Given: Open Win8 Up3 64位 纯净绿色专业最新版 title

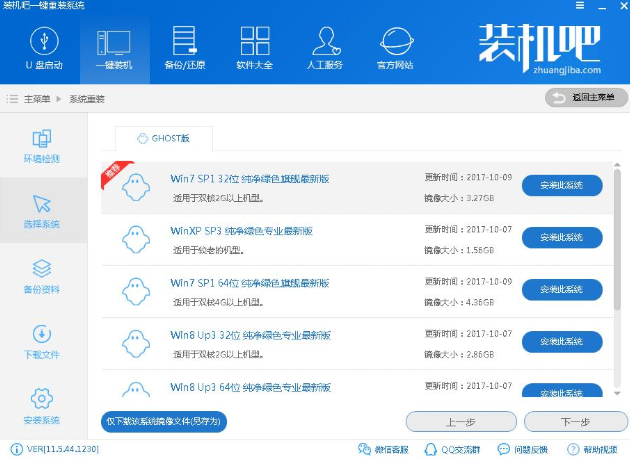Looking at the screenshot, I should [250, 388].
